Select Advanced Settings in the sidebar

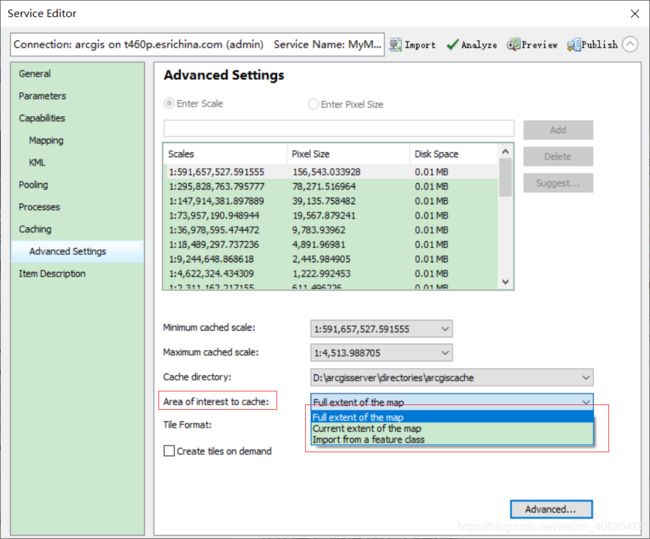coord(78,251)
